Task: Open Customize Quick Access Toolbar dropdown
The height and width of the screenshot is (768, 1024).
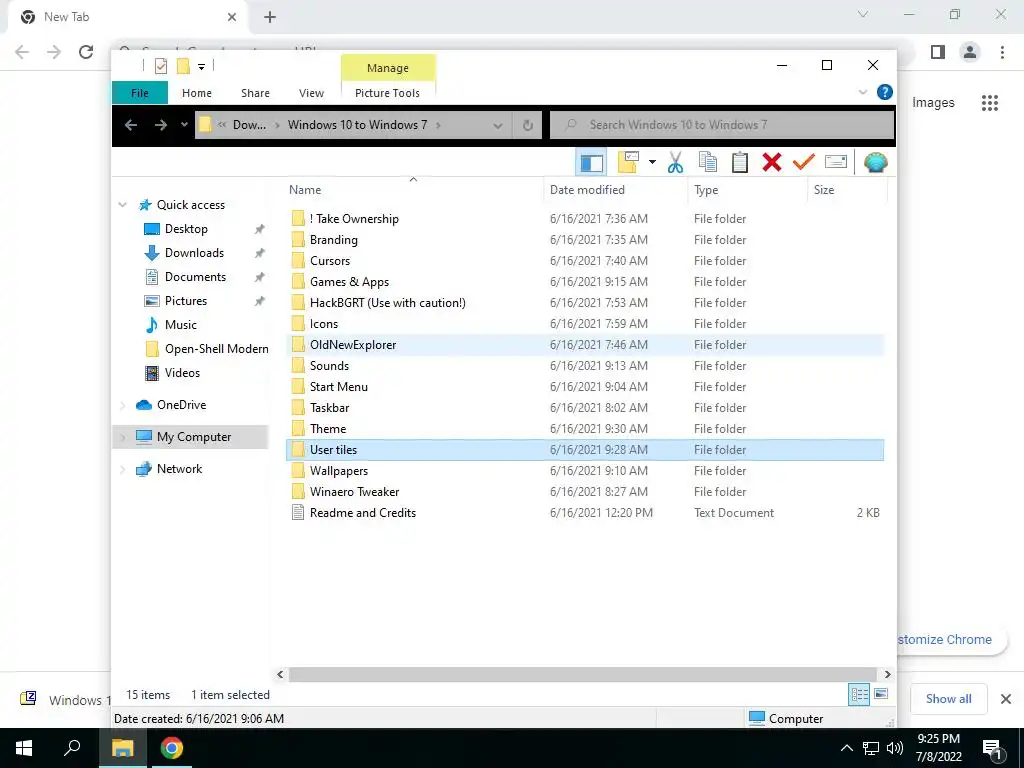Action: click(x=201, y=67)
